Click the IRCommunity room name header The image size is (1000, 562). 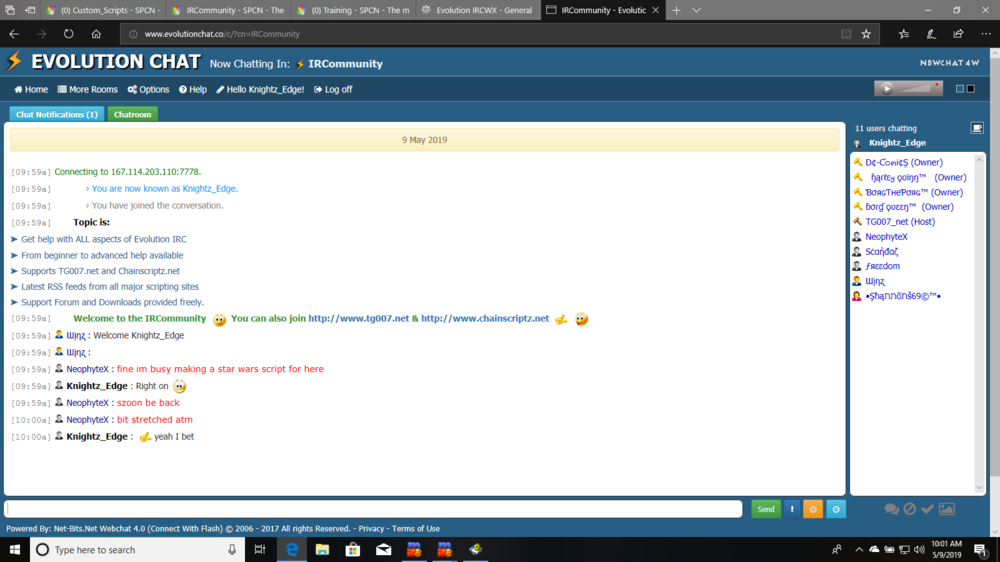coord(345,64)
